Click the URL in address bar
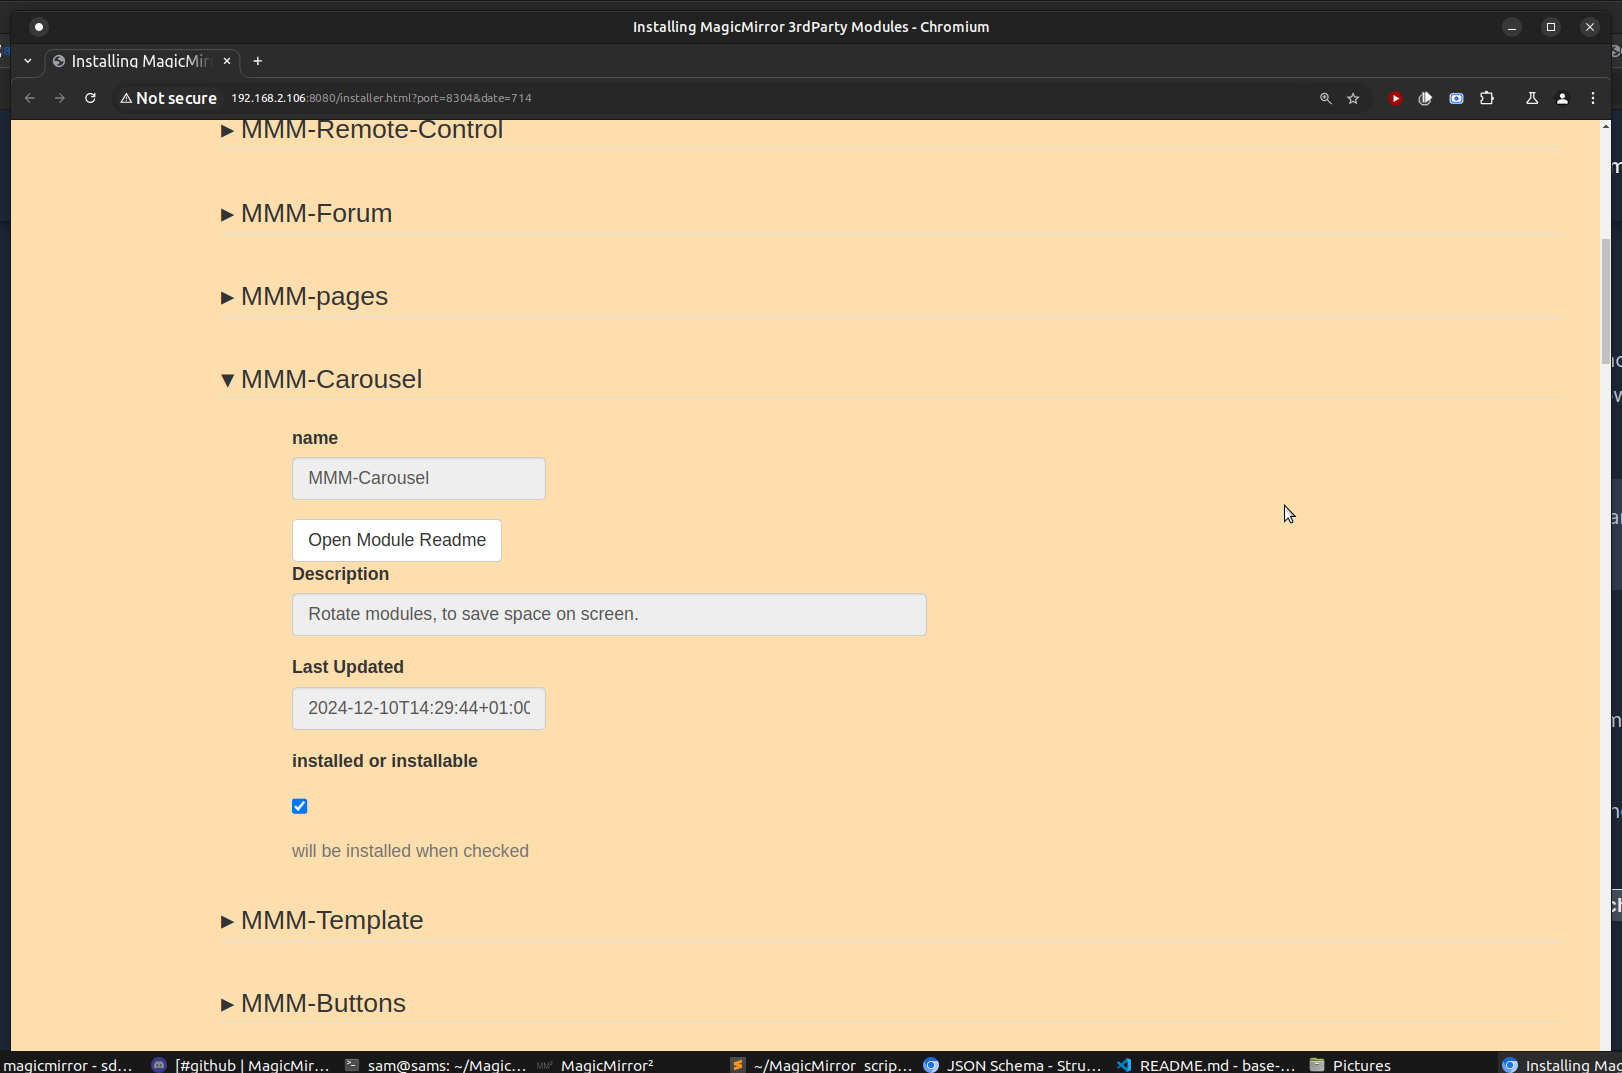 [381, 98]
